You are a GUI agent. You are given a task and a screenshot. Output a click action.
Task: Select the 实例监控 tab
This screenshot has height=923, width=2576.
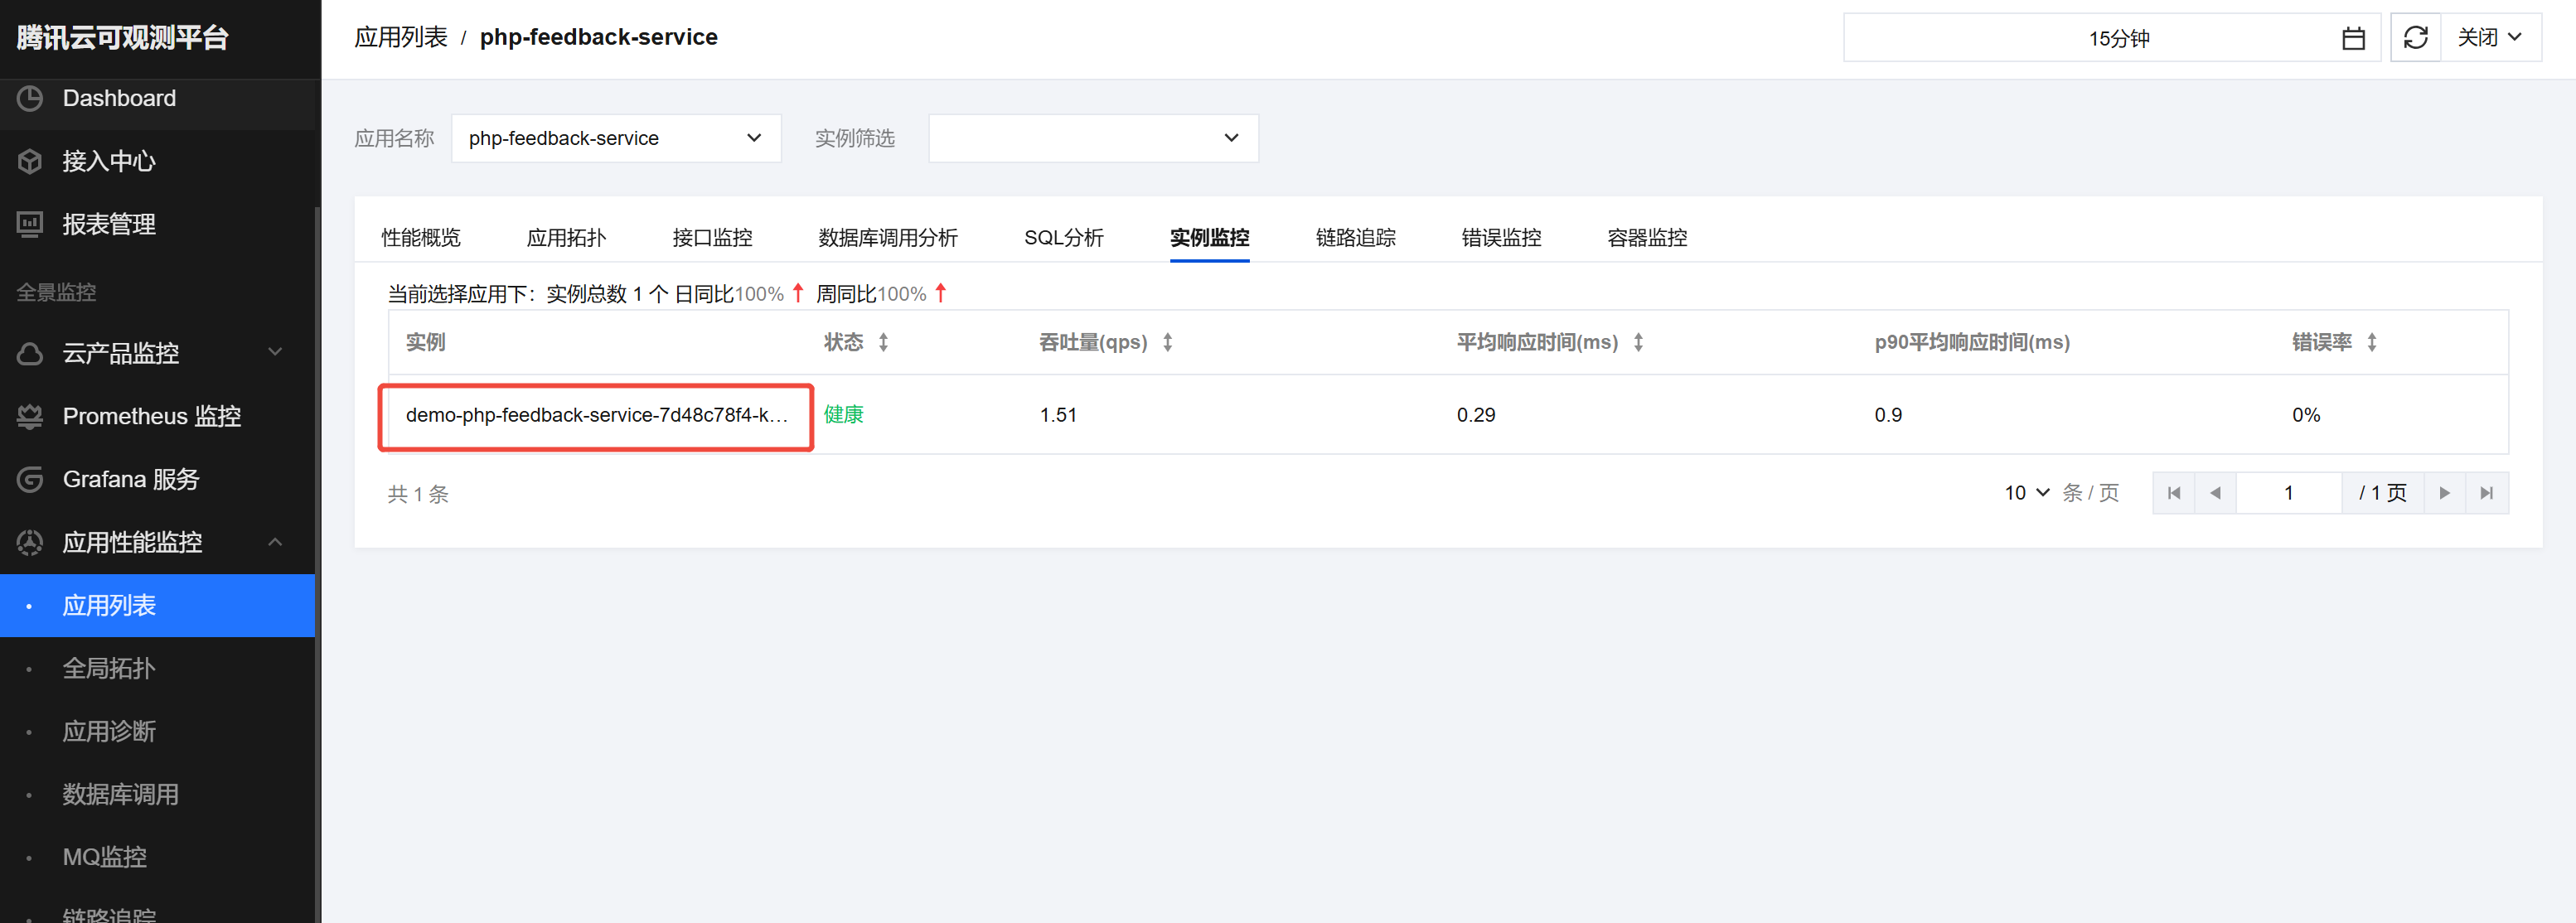1209,238
